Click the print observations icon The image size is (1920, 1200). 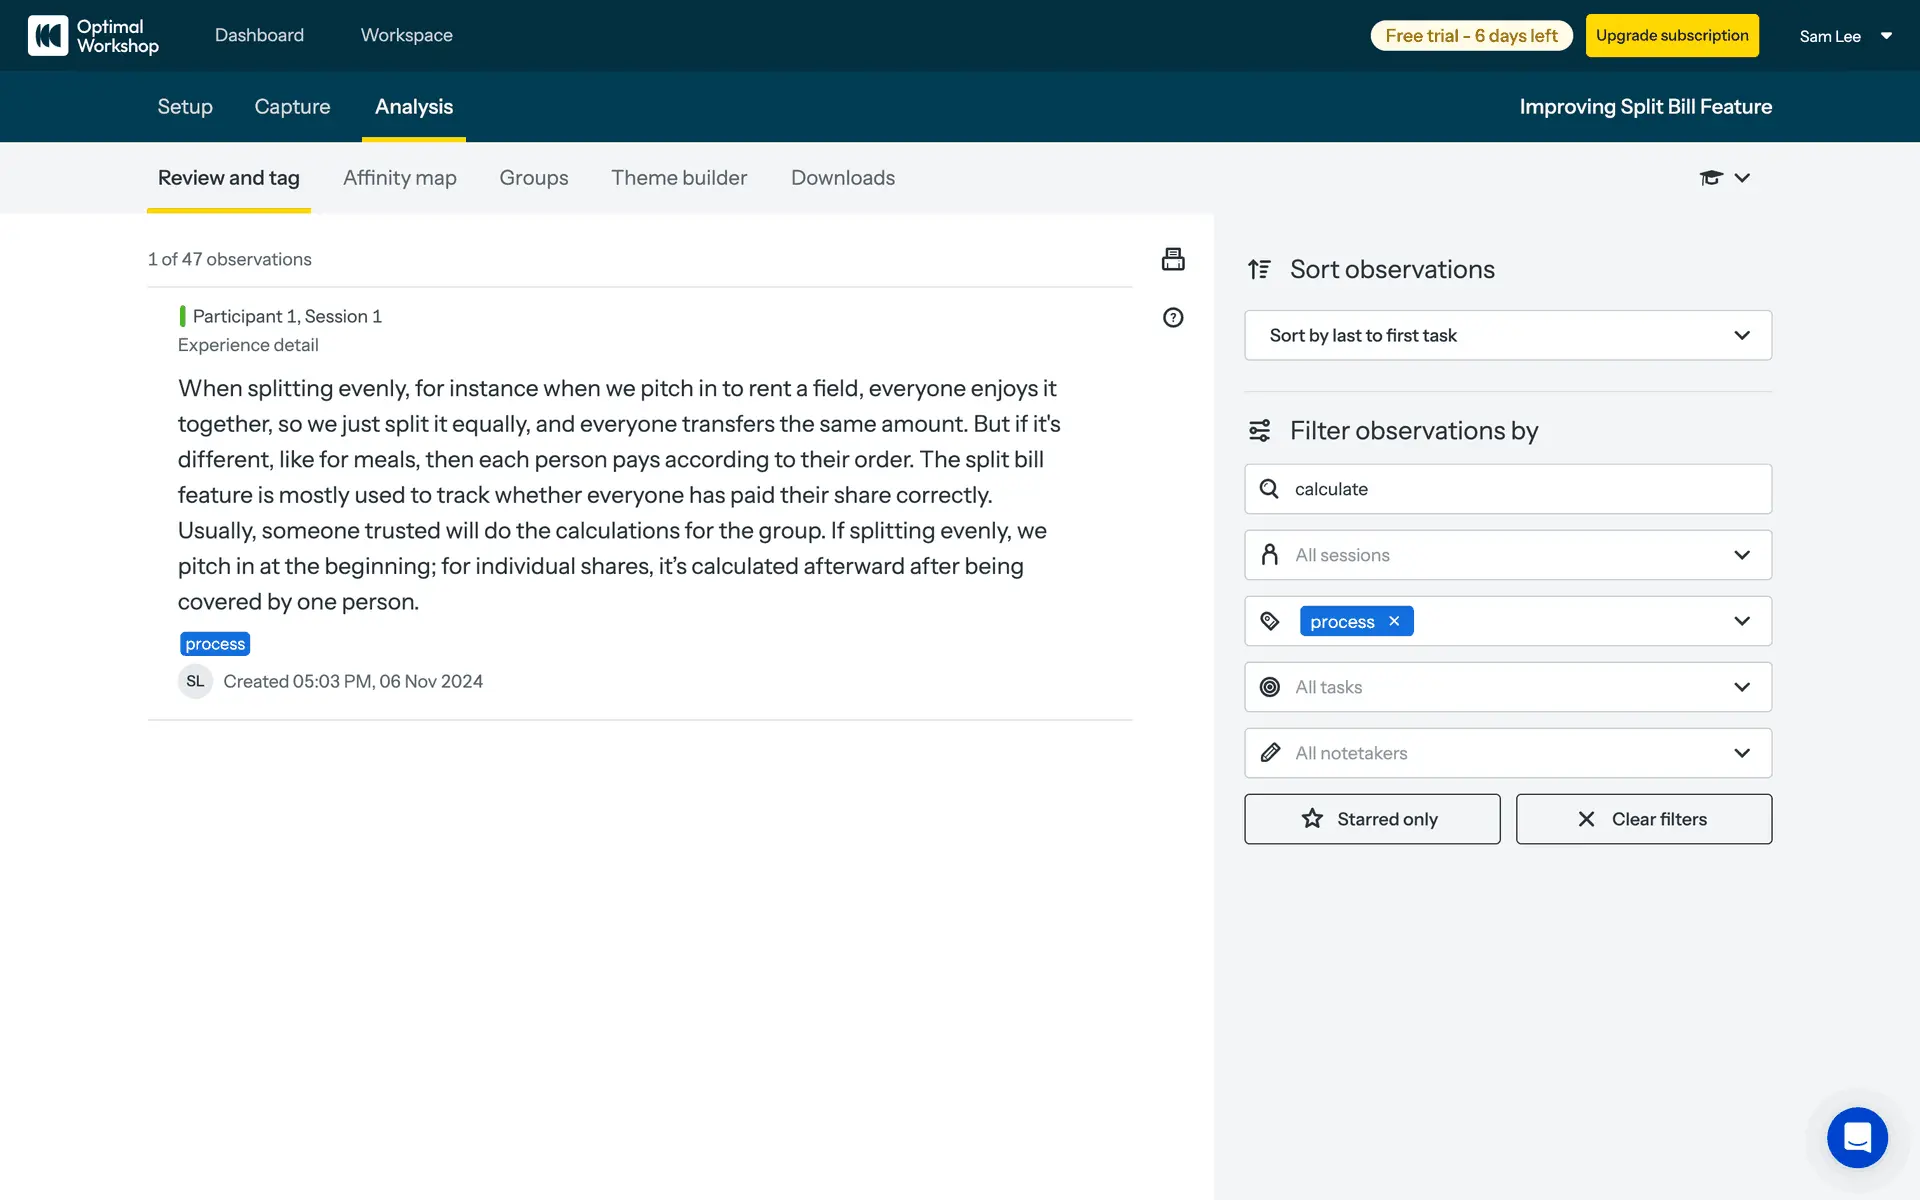tap(1173, 259)
